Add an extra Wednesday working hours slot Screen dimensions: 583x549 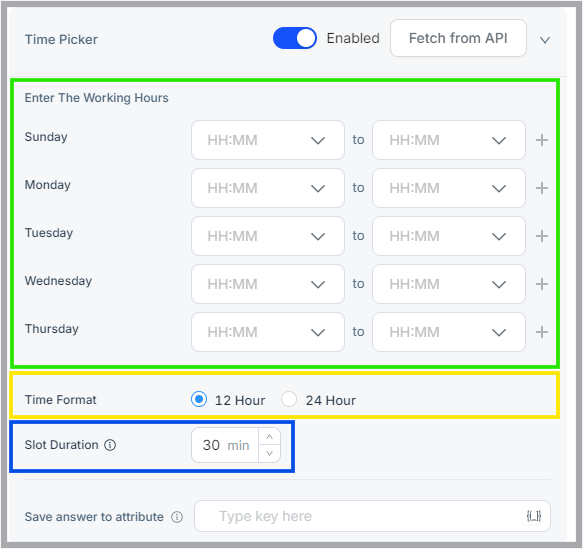click(x=542, y=284)
